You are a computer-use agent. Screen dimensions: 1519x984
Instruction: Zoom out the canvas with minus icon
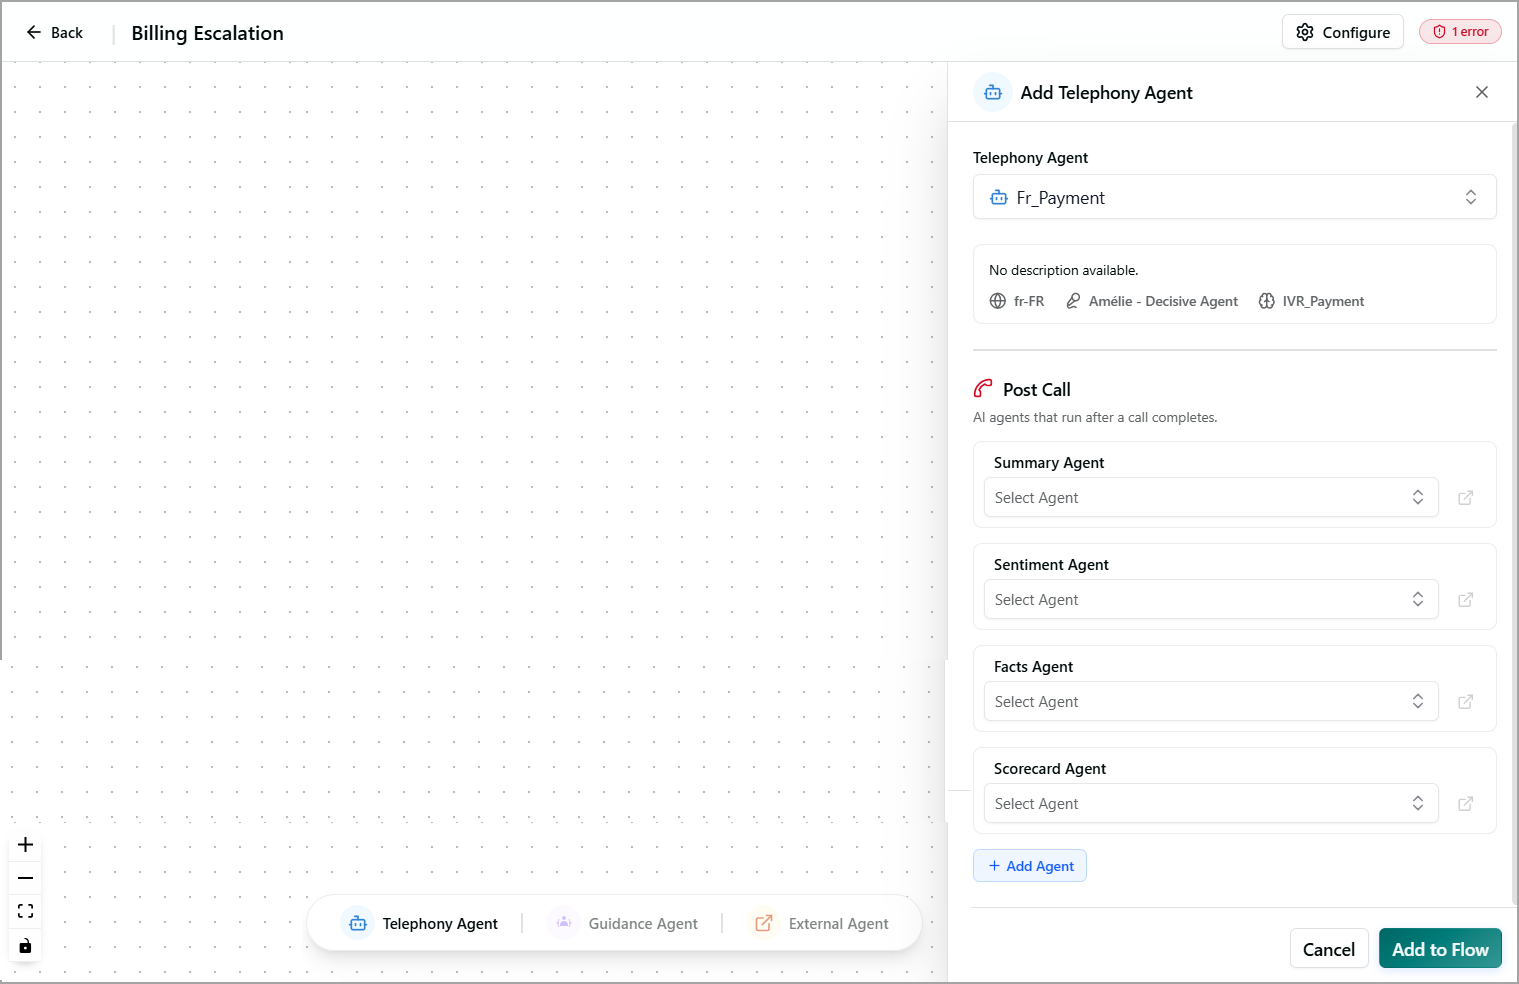point(26,878)
